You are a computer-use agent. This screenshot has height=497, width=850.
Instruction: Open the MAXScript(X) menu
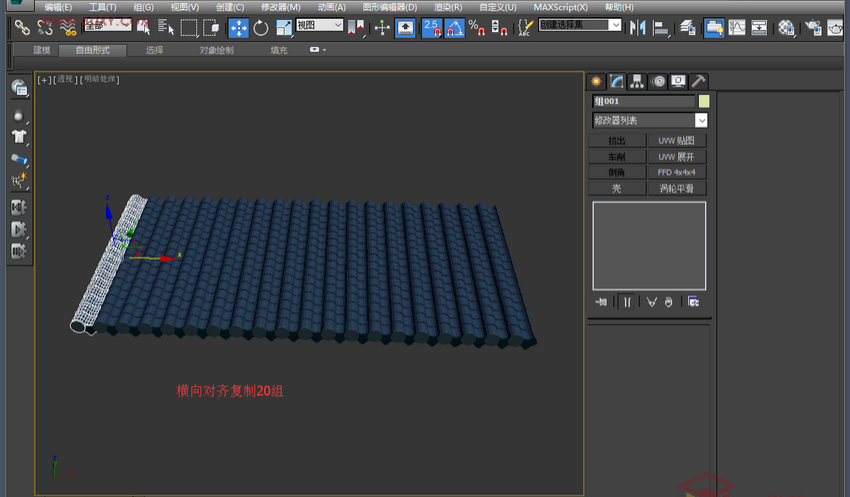560,7
